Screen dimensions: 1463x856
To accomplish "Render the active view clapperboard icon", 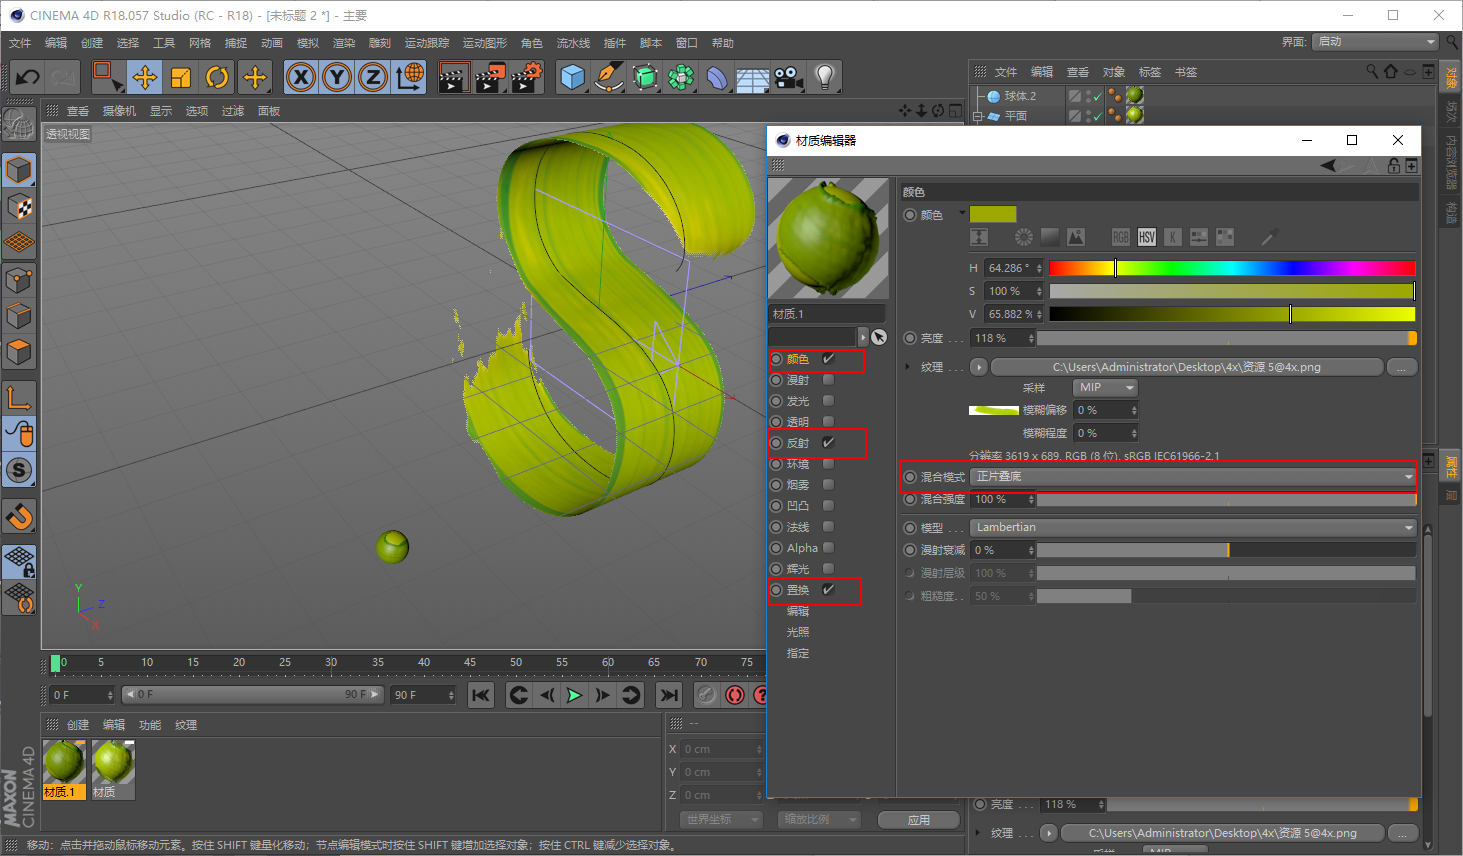I will [x=453, y=77].
